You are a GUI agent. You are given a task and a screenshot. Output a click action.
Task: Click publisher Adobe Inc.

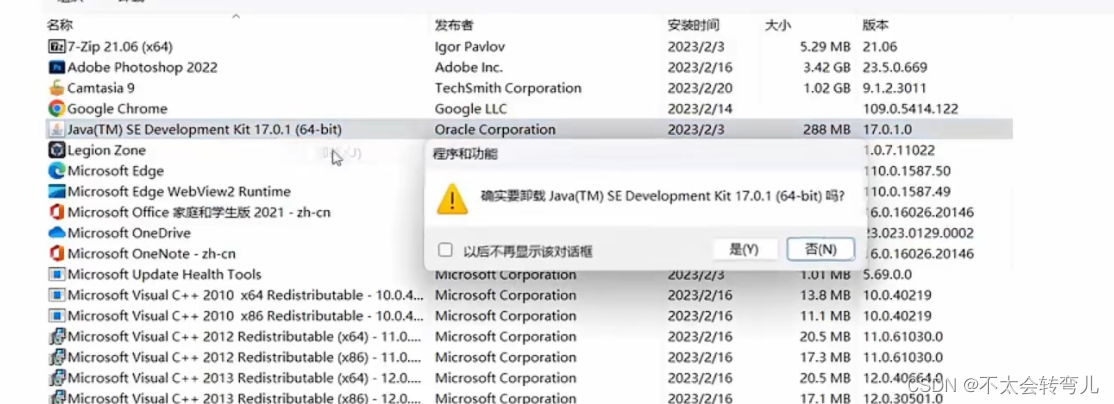click(469, 67)
